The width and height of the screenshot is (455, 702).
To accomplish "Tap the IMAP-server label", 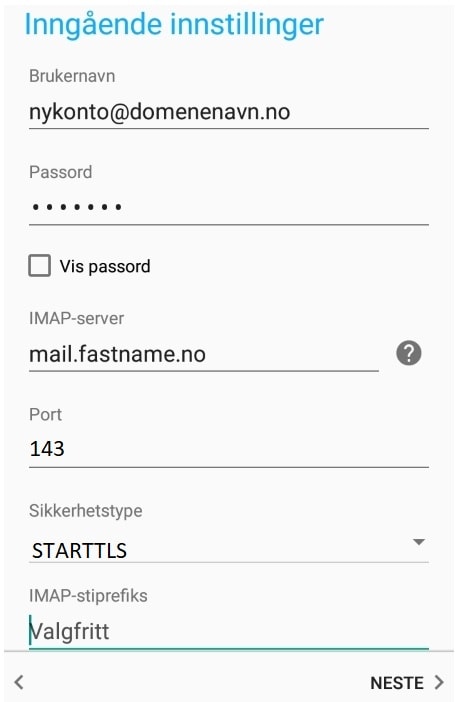I will pyautogui.click(x=77, y=318).
